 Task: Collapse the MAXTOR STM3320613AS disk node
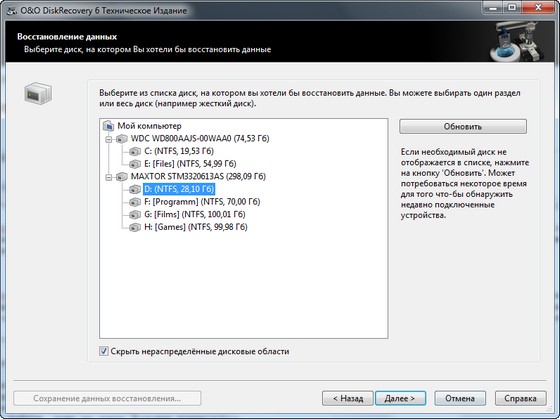pyautogui.click(x=109, y=177)
